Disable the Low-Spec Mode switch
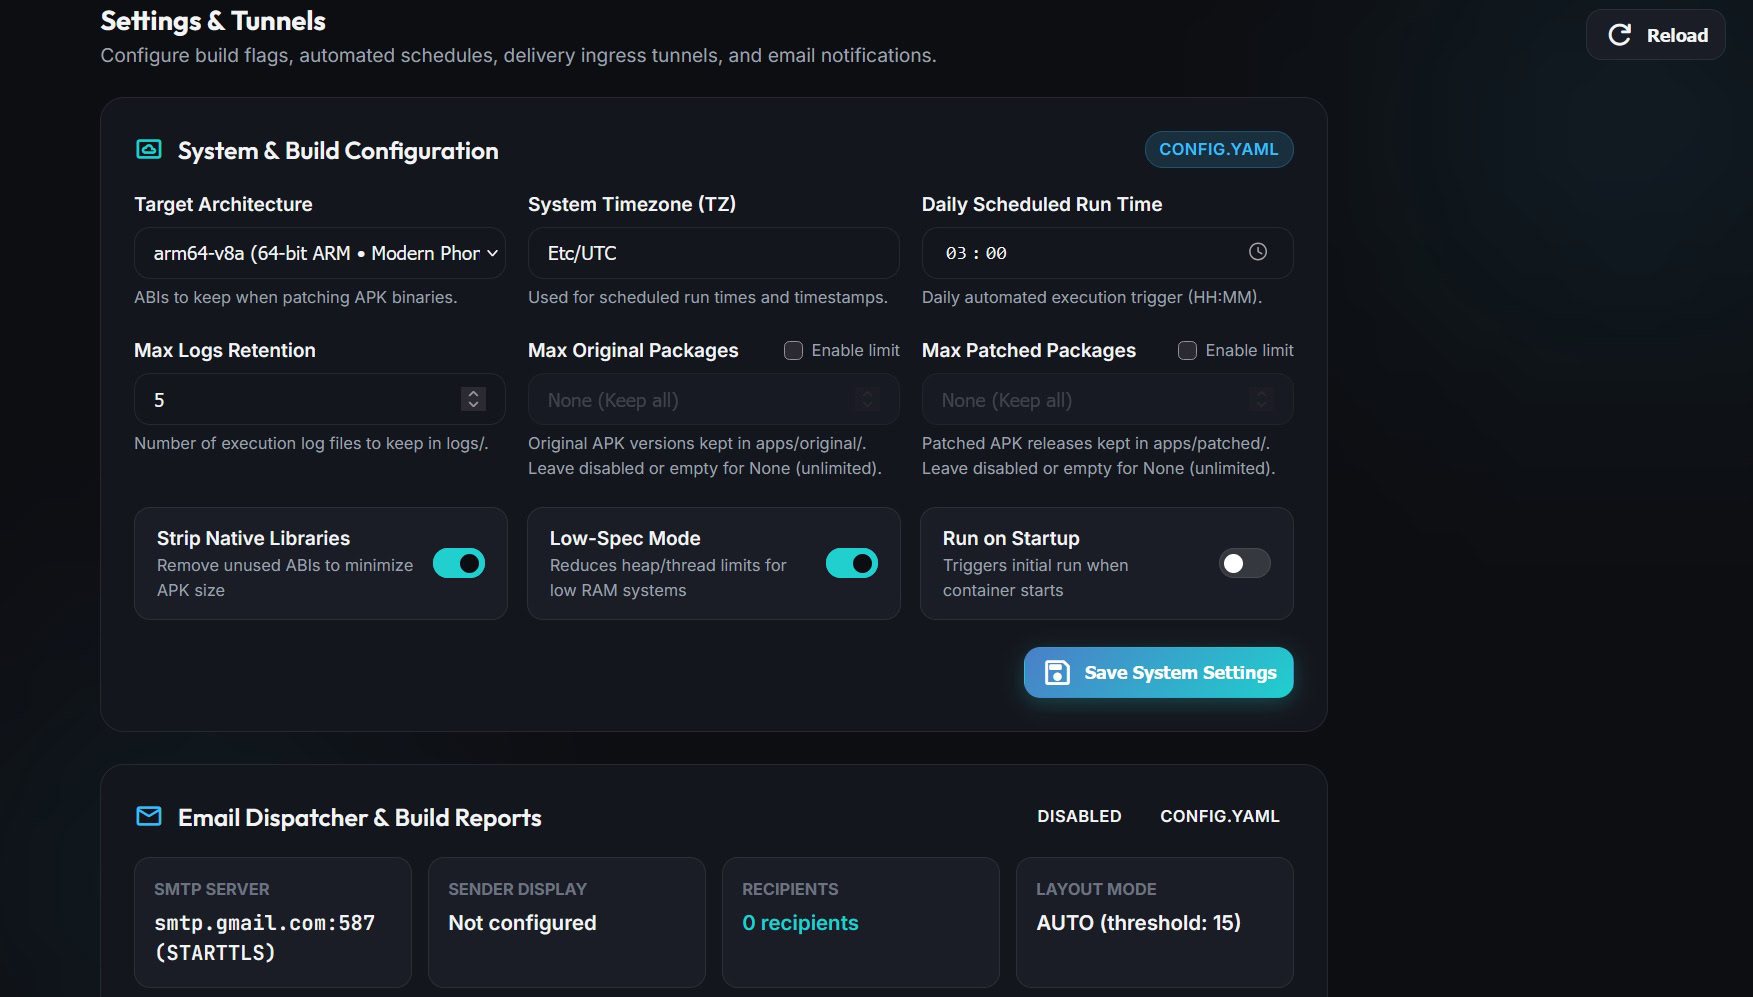 coord(852,564)
